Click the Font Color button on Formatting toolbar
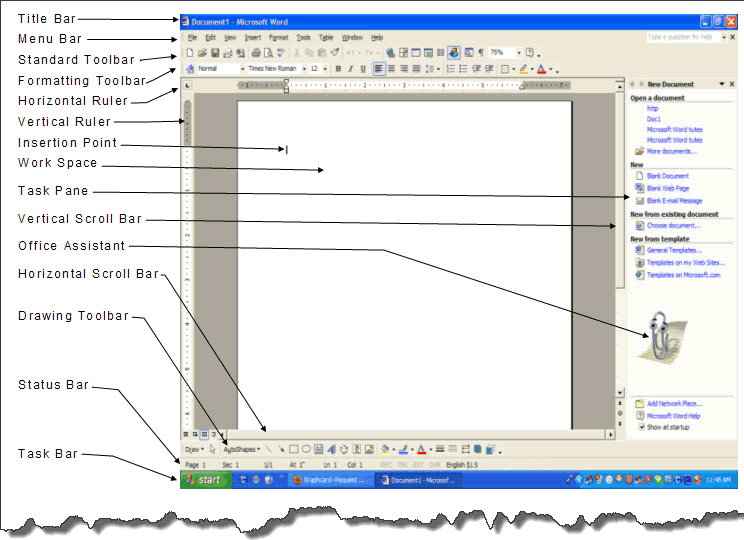The height and width of the screenshot is (540, 744). (x=541, y=69)
